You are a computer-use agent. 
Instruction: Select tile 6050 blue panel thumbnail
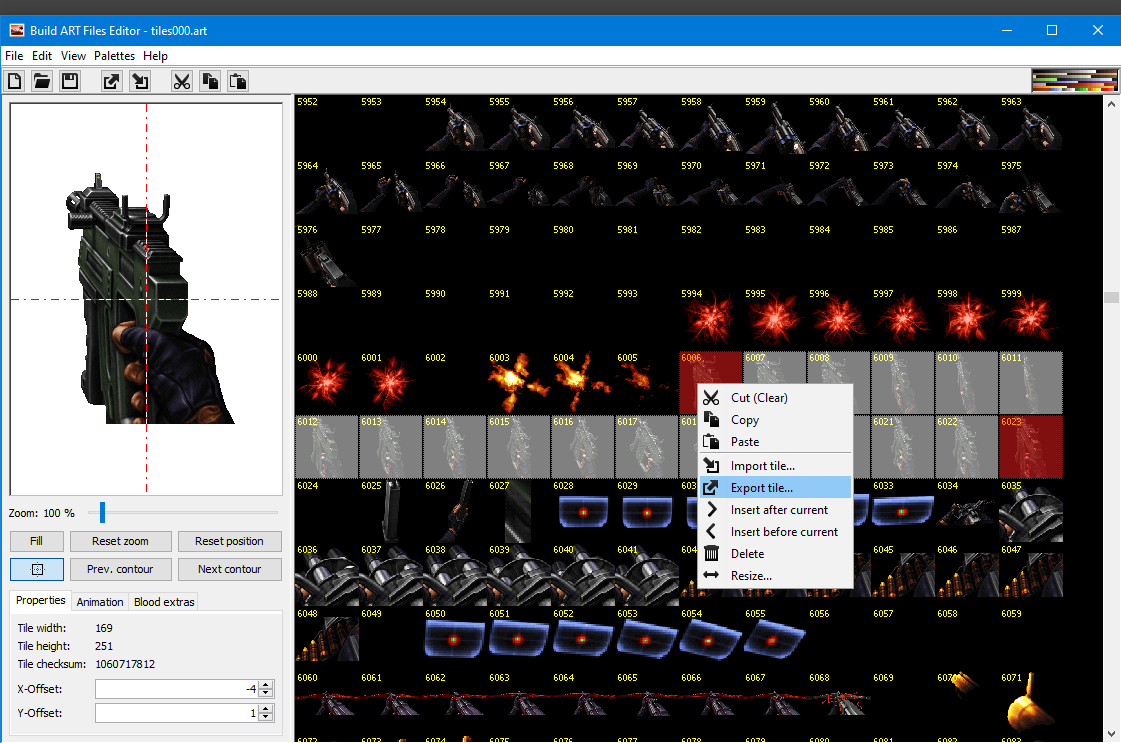click(x=454, y=638)
